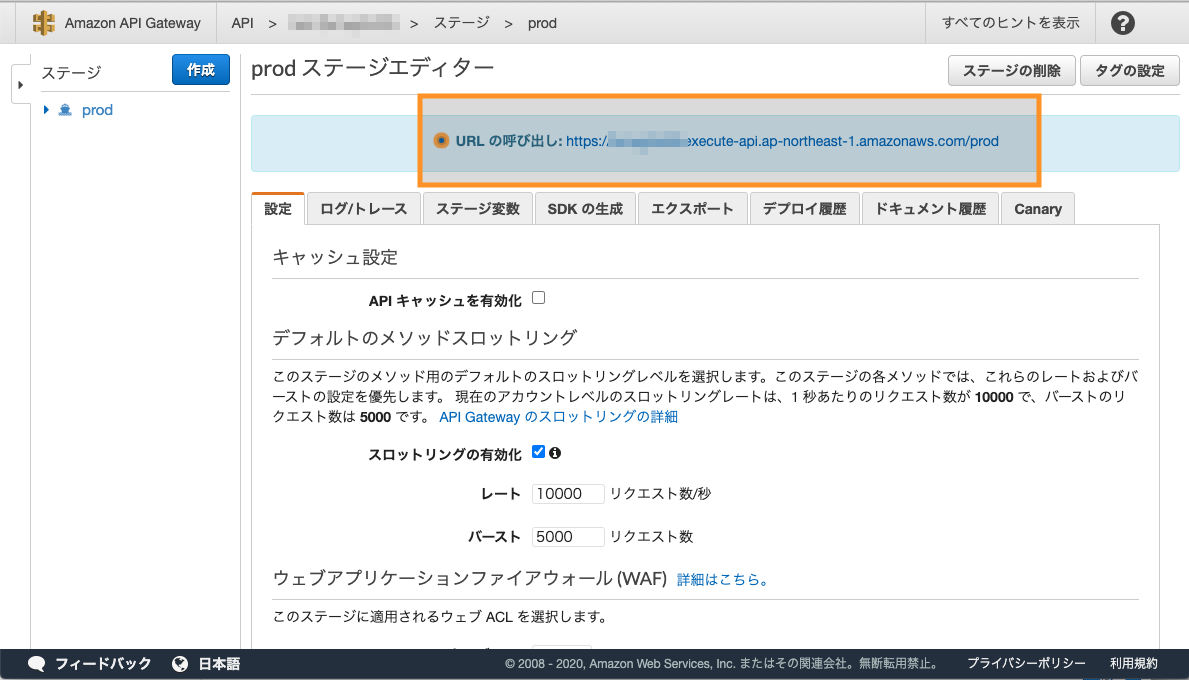Viewport: 1189px width, 680px height.
Task: Switch to the SDK の生成 tab
Action: point(585,209)
